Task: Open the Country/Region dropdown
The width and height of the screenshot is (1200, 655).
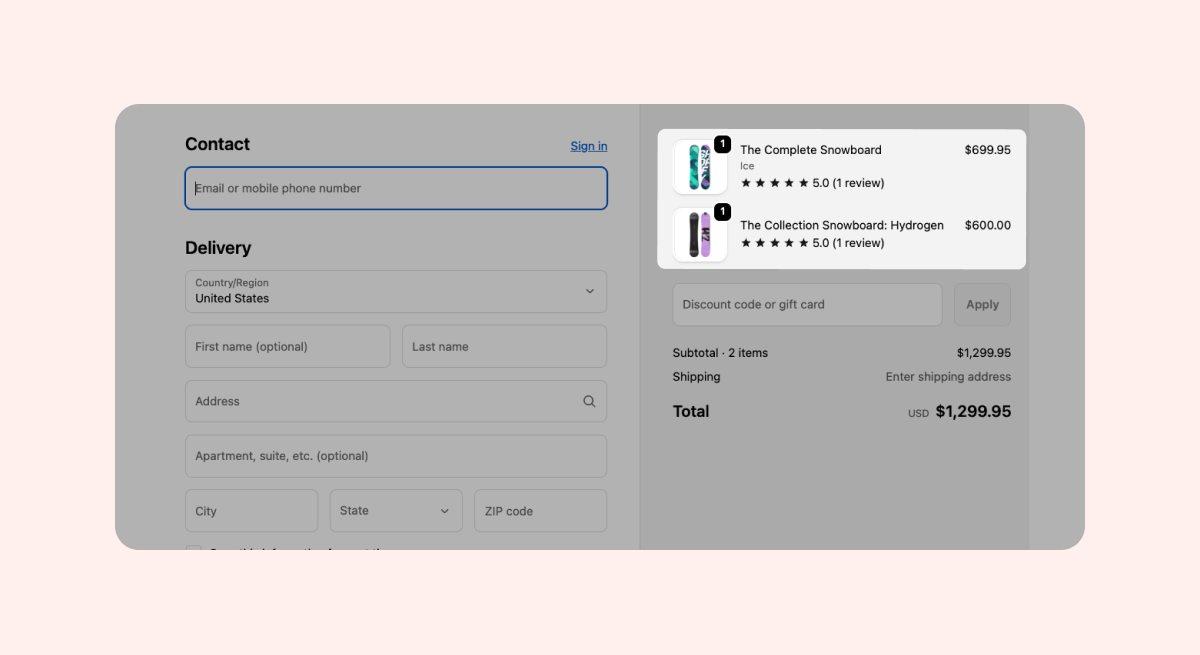Action: point(395,291)
